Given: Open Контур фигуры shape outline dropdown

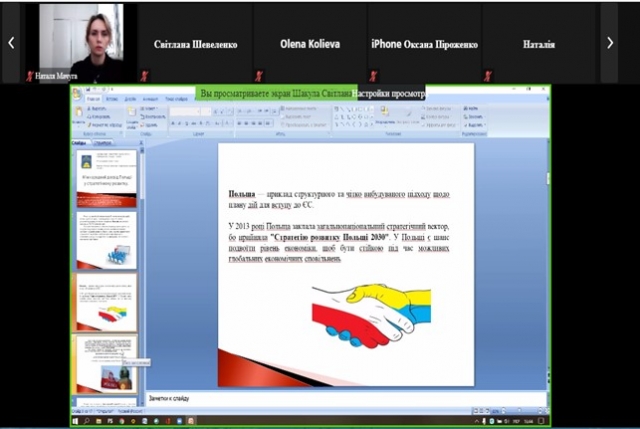Looking at the screenshot, I should pos(437,117).
